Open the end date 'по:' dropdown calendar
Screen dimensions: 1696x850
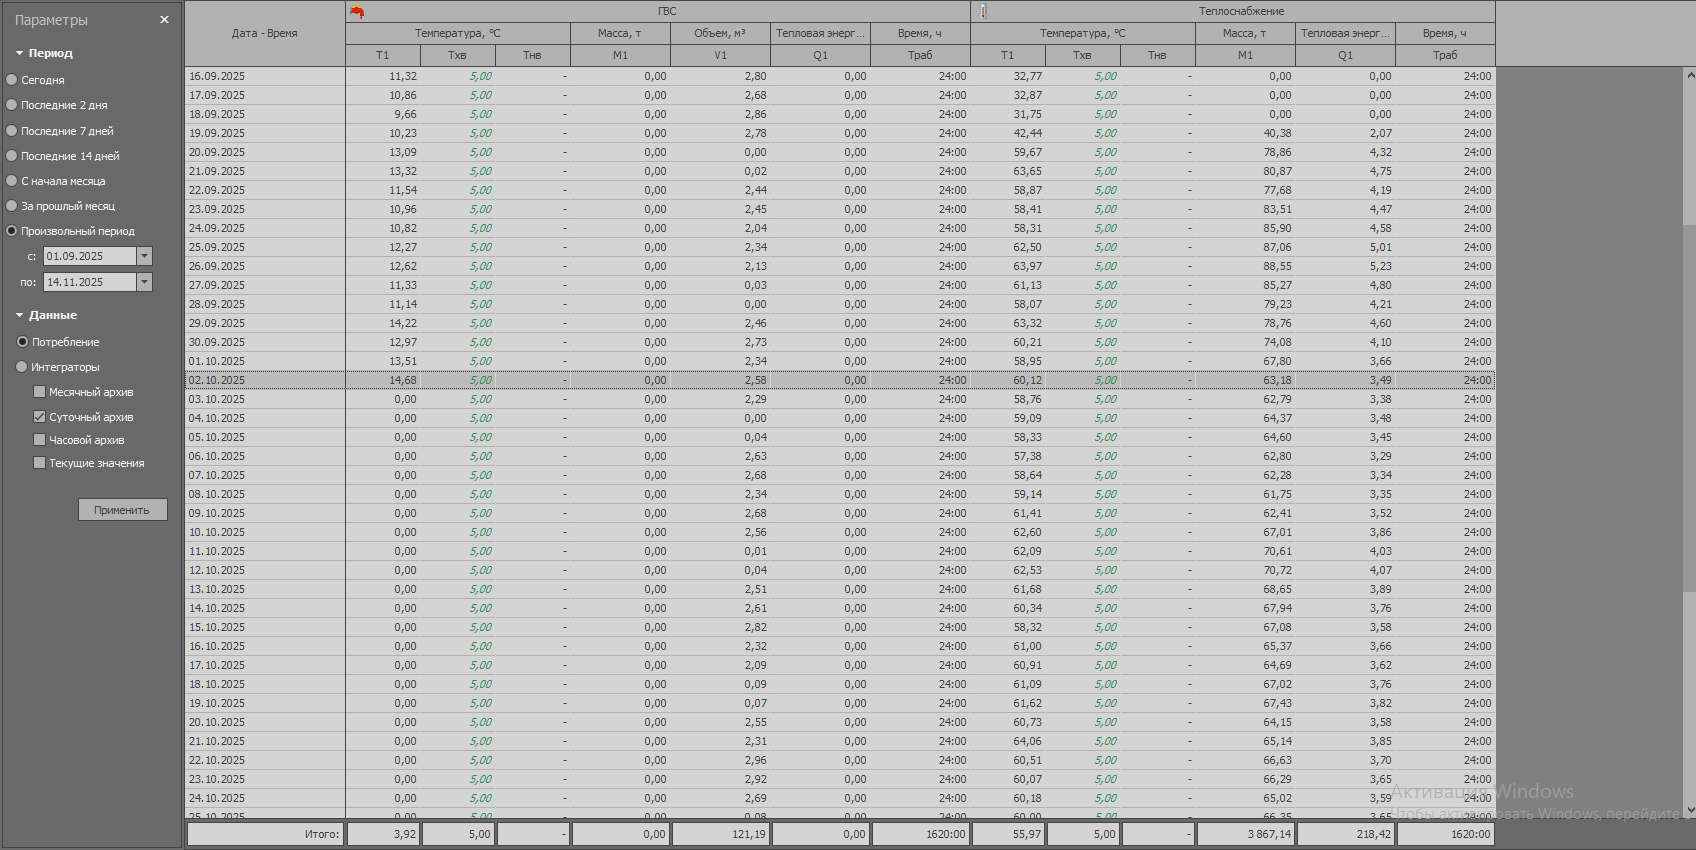click(145, 283)
